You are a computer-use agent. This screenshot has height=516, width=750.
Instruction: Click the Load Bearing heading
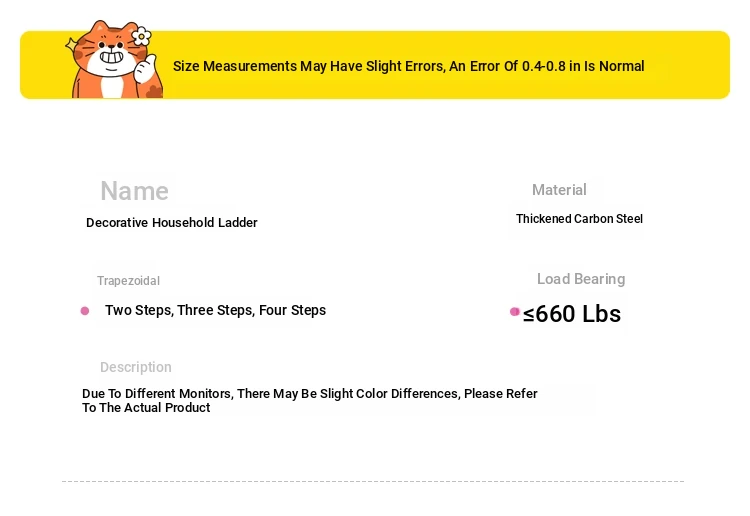click(x=581, y=279)
